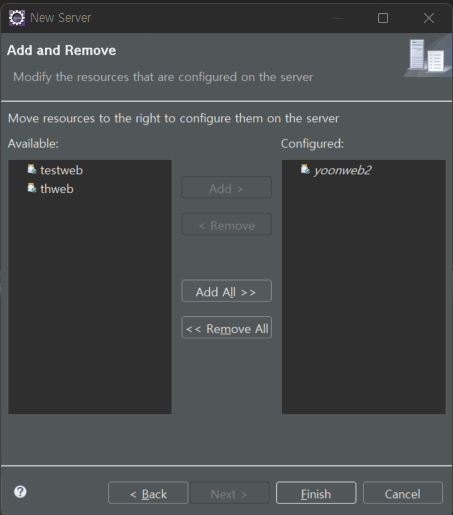453x515 pixels.
Task: Minimize the New Server window
Action: 338,18
